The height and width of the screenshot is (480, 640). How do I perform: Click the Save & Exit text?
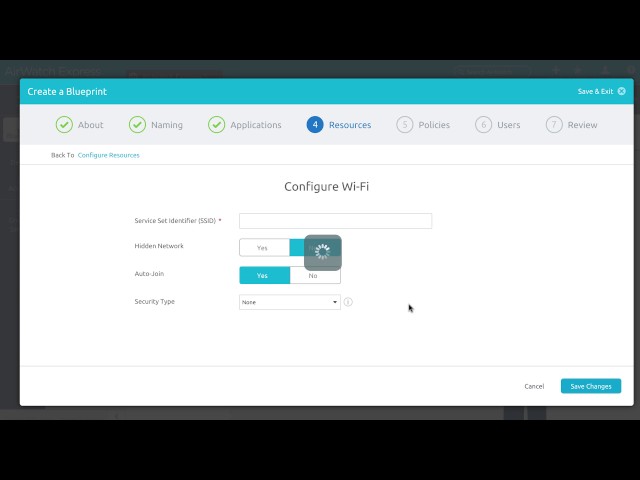(x=595, y=91)
